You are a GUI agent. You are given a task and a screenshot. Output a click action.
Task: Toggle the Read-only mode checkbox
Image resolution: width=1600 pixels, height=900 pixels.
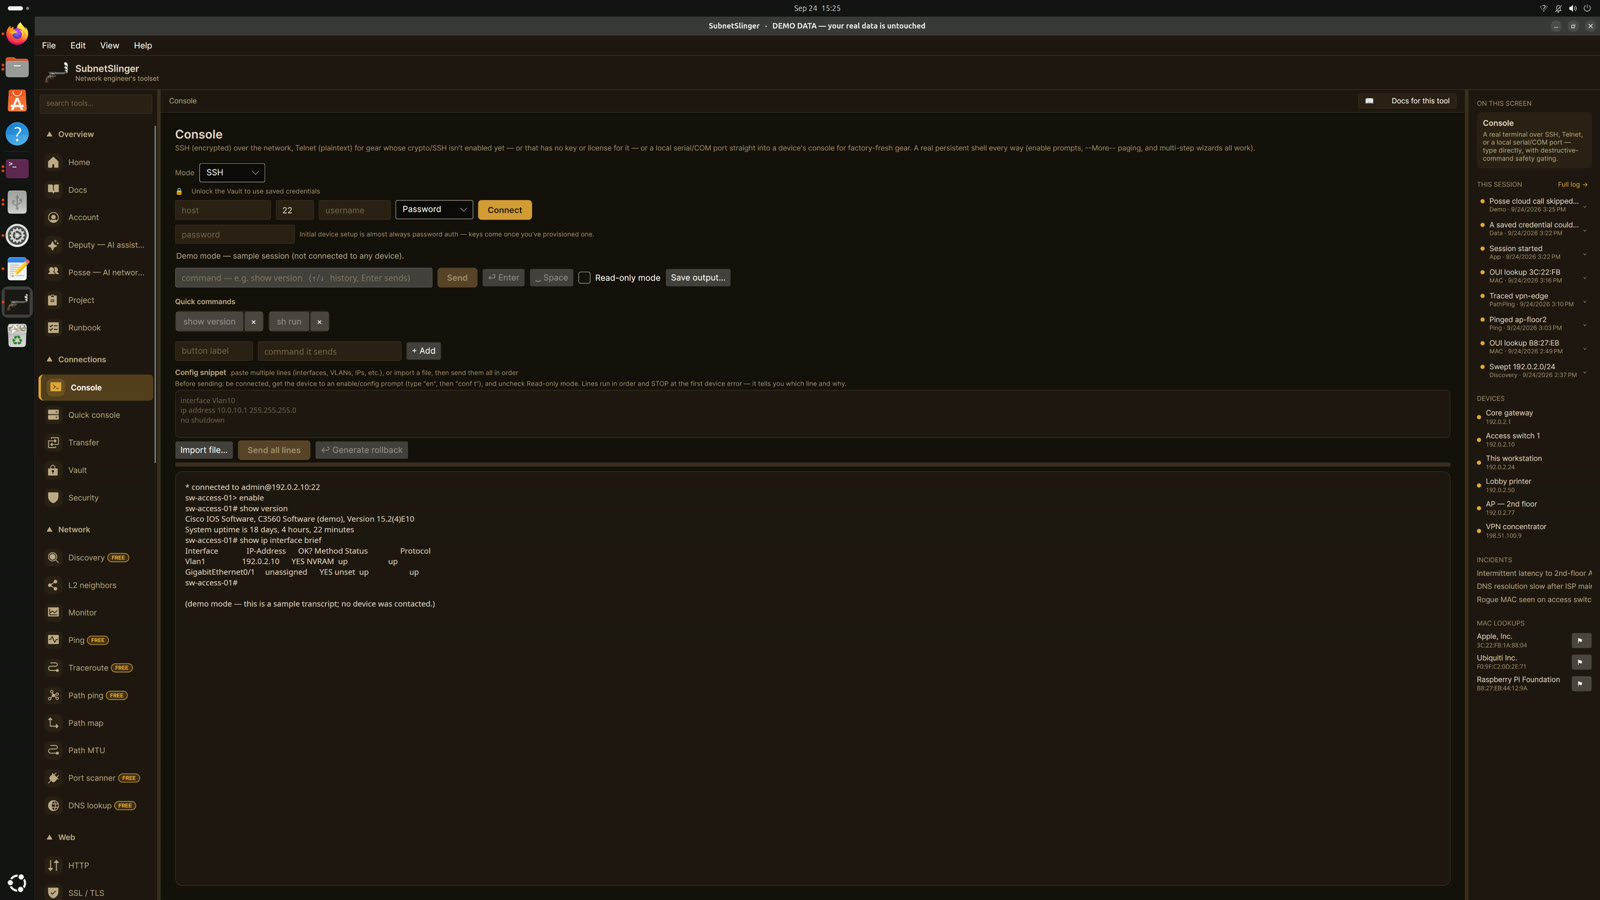pos(585,278)
